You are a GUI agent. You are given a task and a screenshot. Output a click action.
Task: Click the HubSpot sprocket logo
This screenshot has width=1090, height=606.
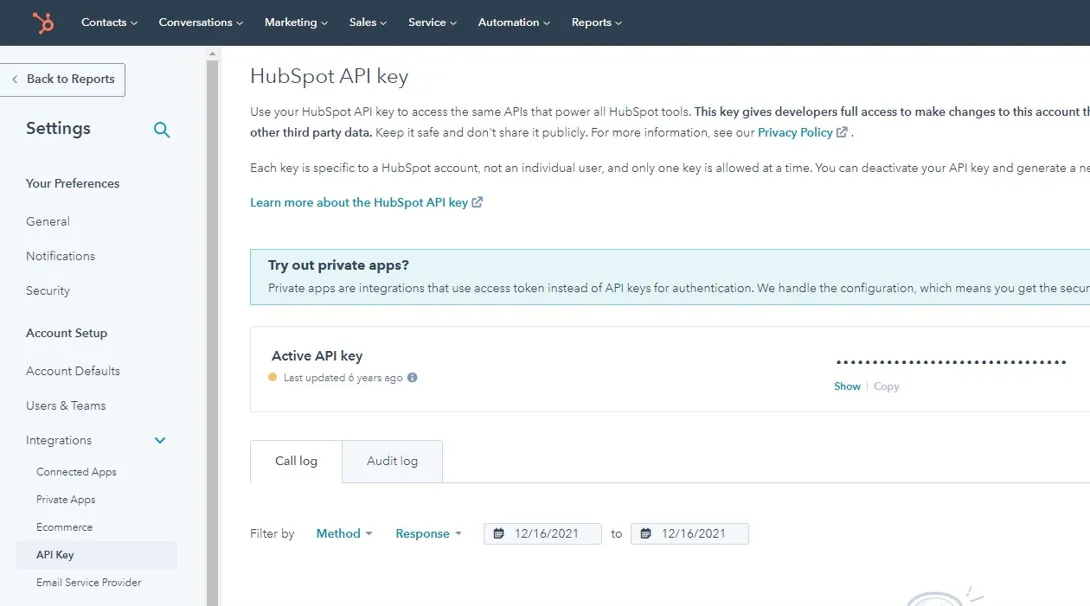point(41,22)
